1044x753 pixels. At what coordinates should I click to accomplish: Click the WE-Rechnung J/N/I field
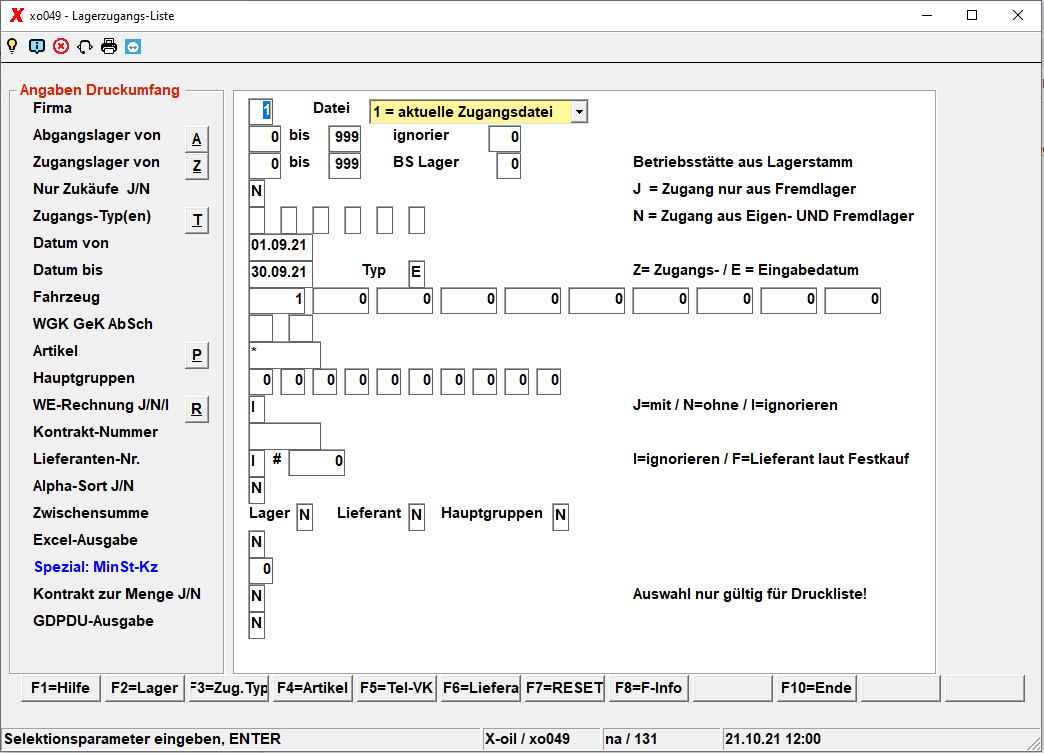[256, 408]
